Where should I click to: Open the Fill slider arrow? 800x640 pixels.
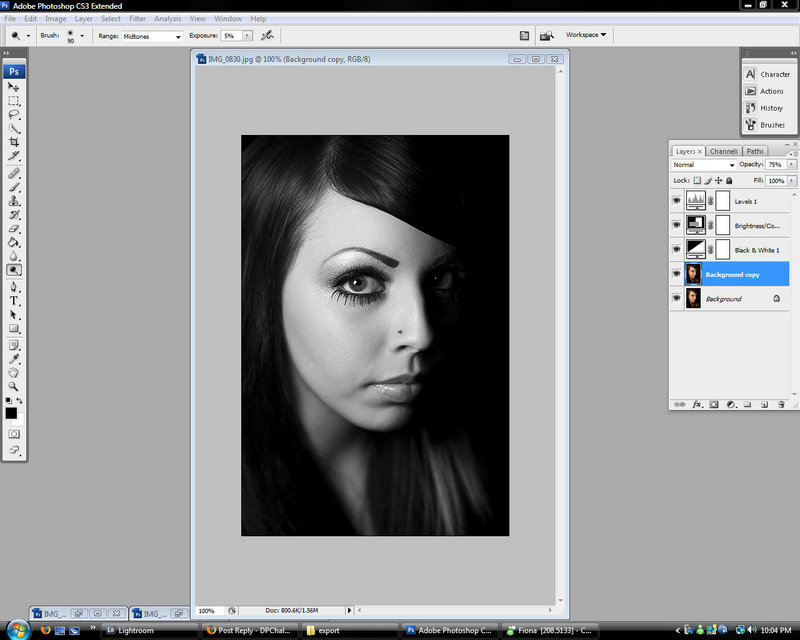pos(791,181)
